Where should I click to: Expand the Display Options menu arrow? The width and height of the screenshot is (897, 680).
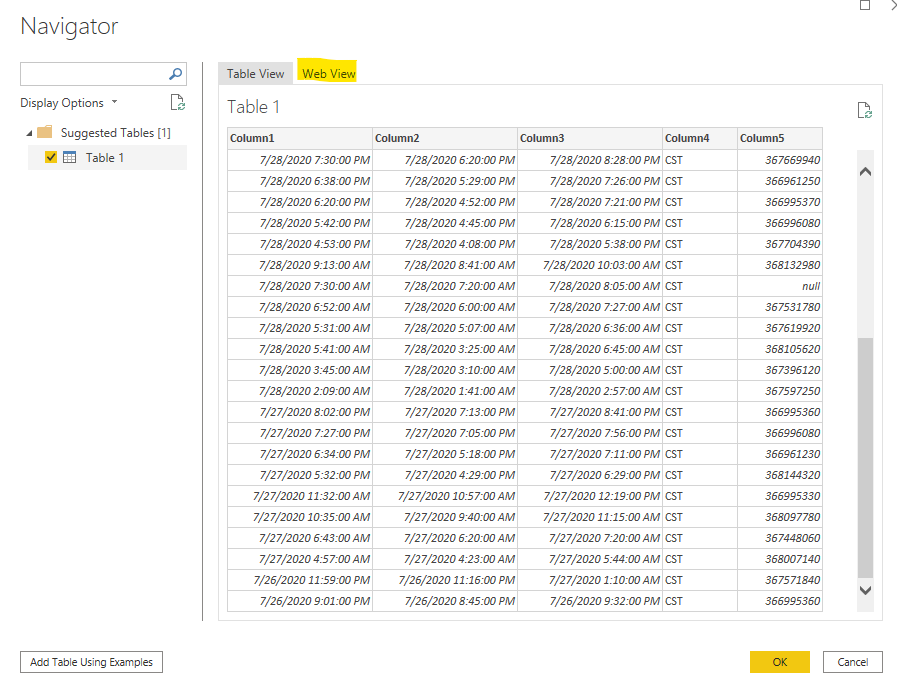(x=112, y=102)
